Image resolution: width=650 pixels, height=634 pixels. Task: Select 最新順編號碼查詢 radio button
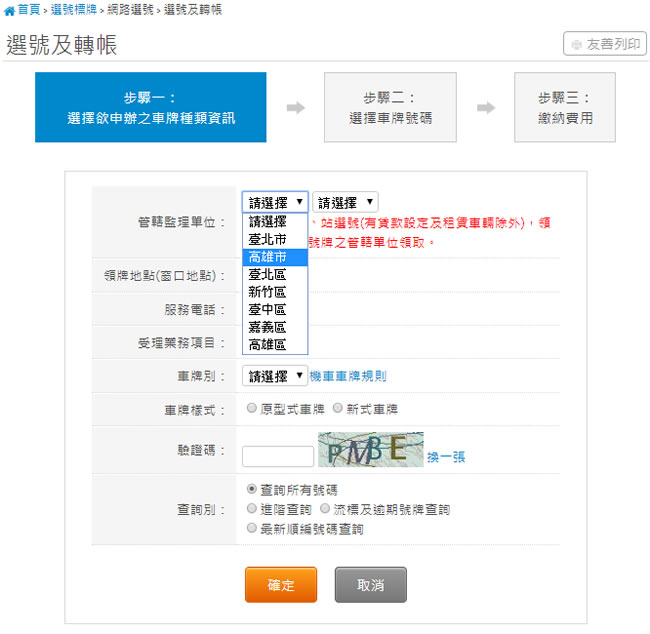(251, 528)
